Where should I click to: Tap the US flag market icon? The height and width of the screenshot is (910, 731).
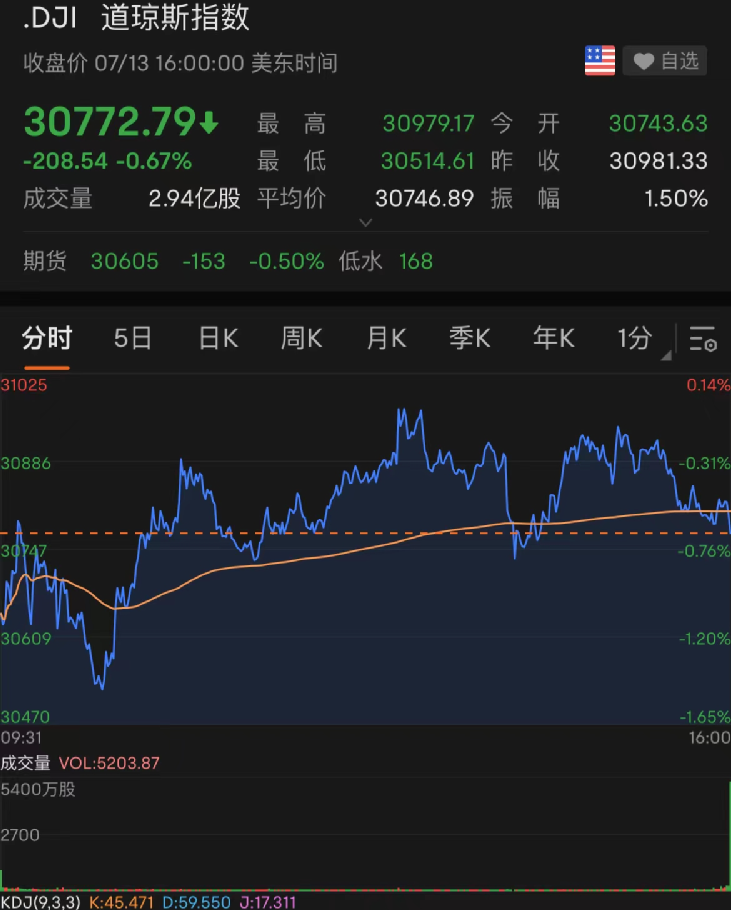599,60
